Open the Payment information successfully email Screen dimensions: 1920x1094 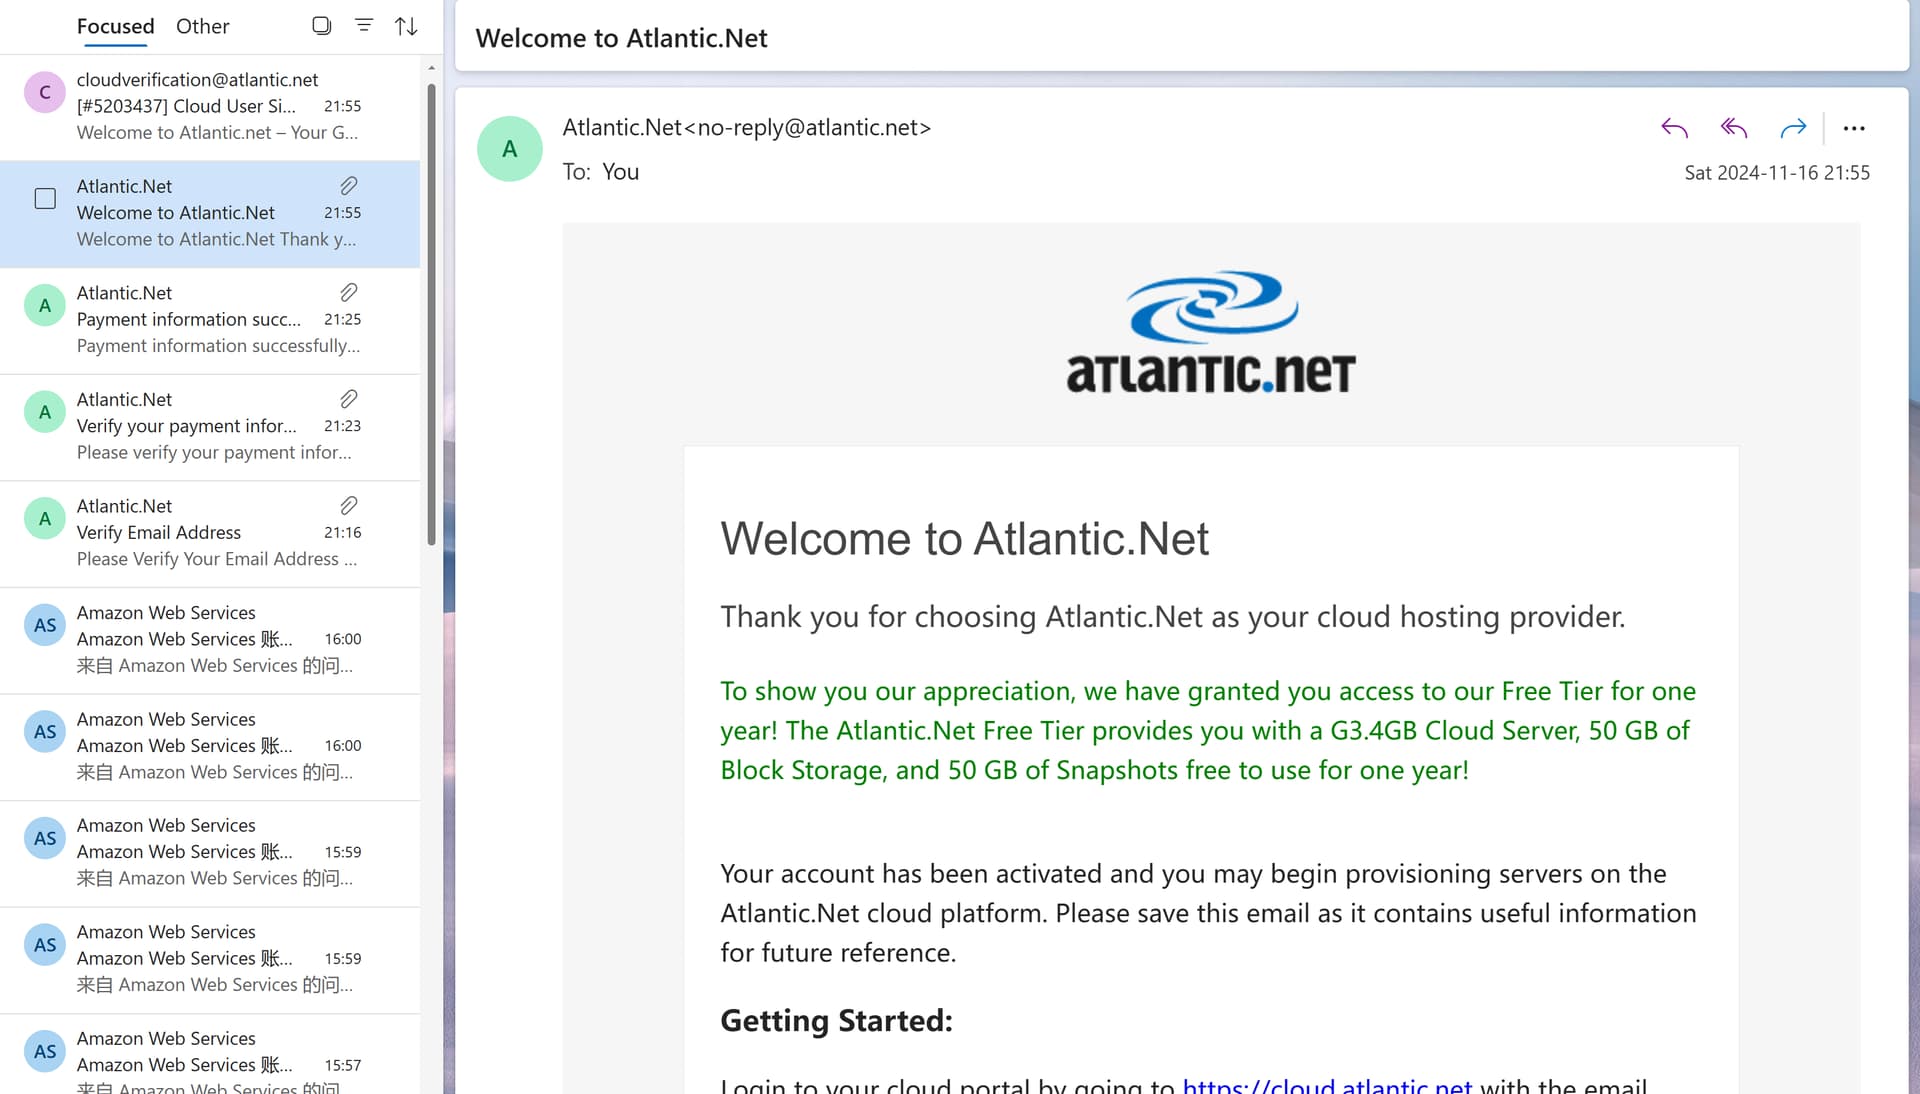pyautogui.click(x=210, y=320)
